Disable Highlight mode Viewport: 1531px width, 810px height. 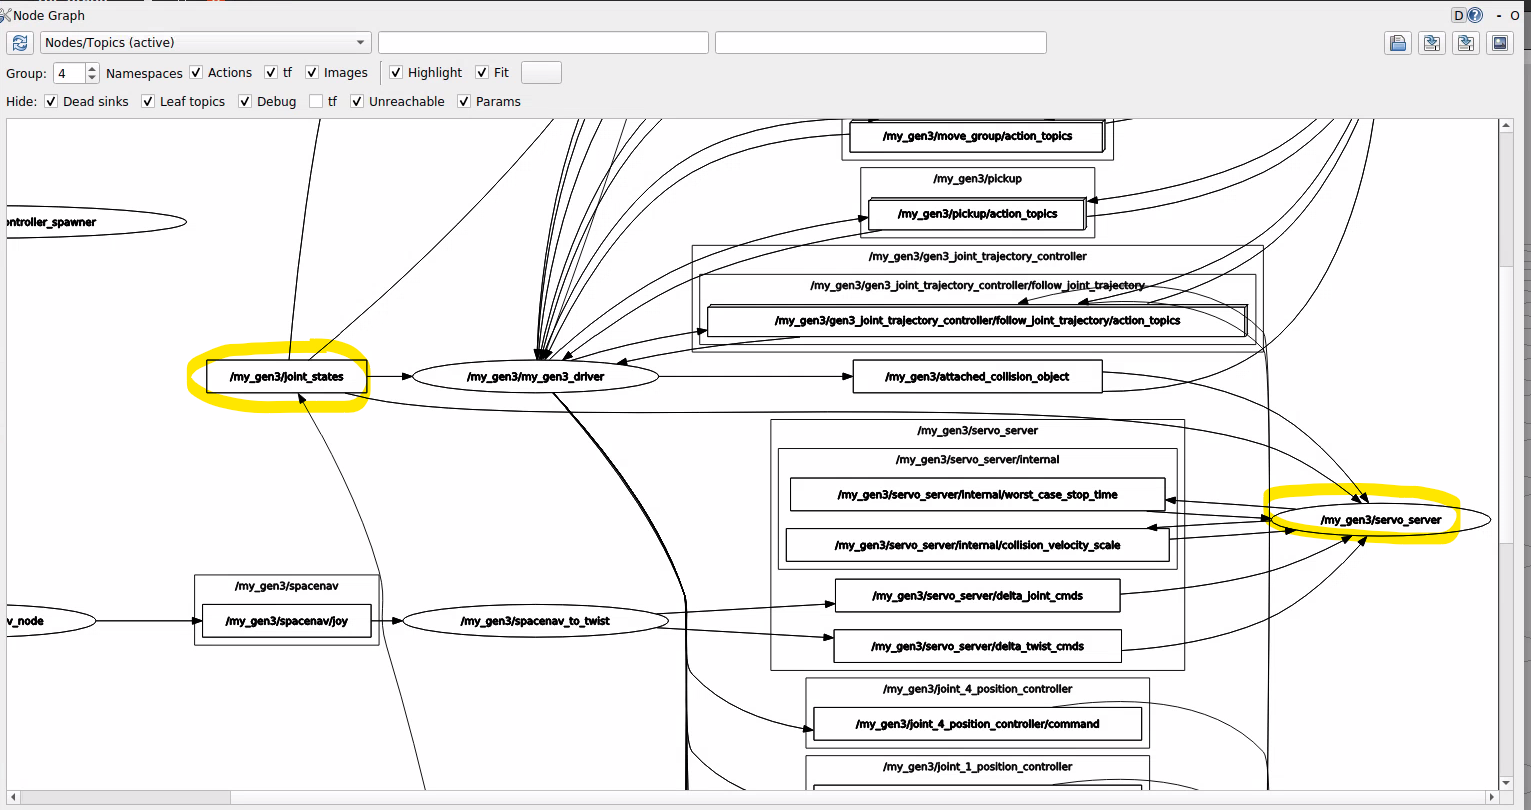point(396,72)
